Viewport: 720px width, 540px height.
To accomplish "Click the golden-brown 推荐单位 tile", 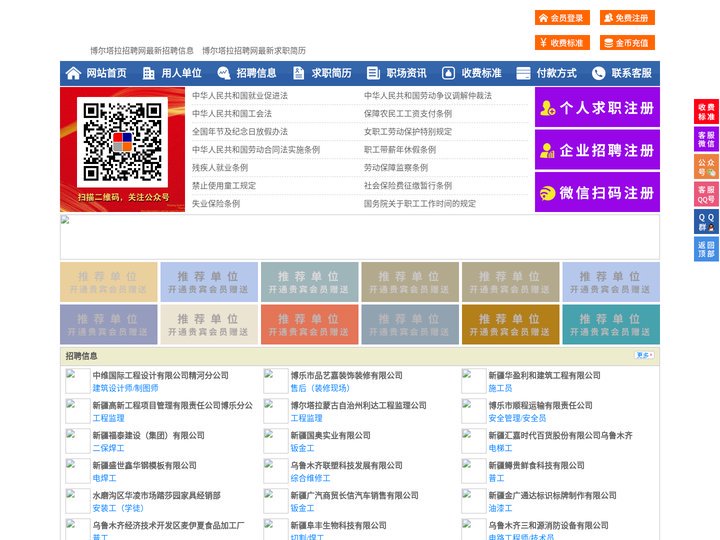I will (x=510, y=324).
